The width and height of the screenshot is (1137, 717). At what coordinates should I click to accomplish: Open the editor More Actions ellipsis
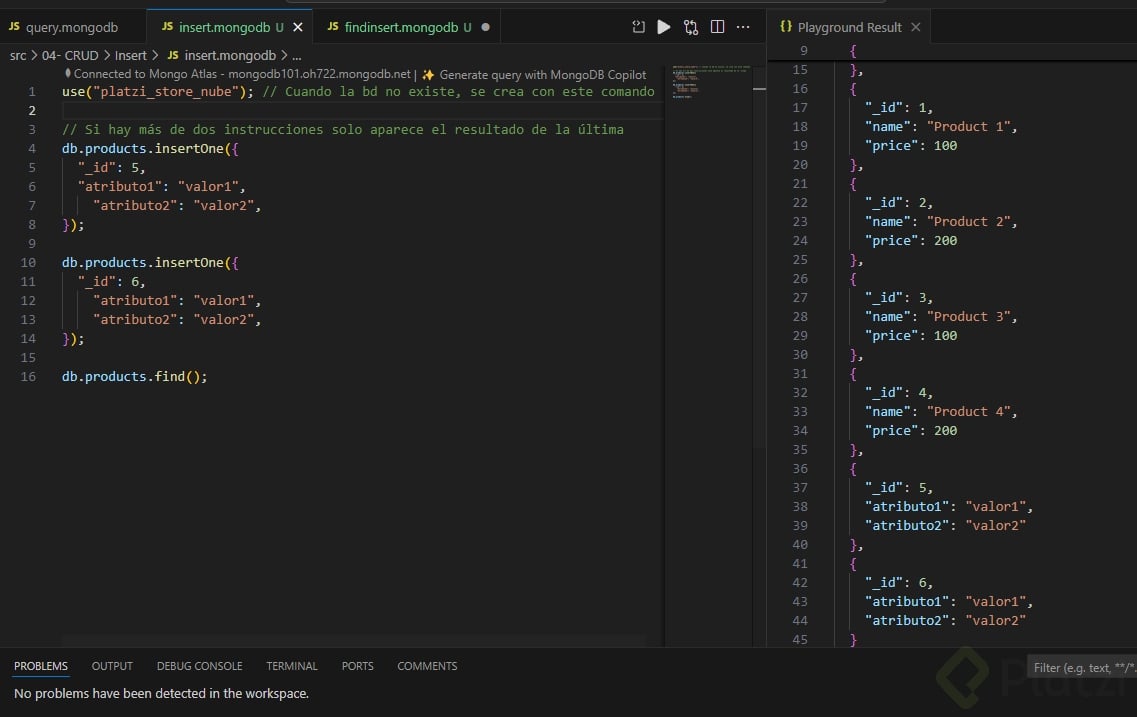pyautogui.click(x=744, y=27)
